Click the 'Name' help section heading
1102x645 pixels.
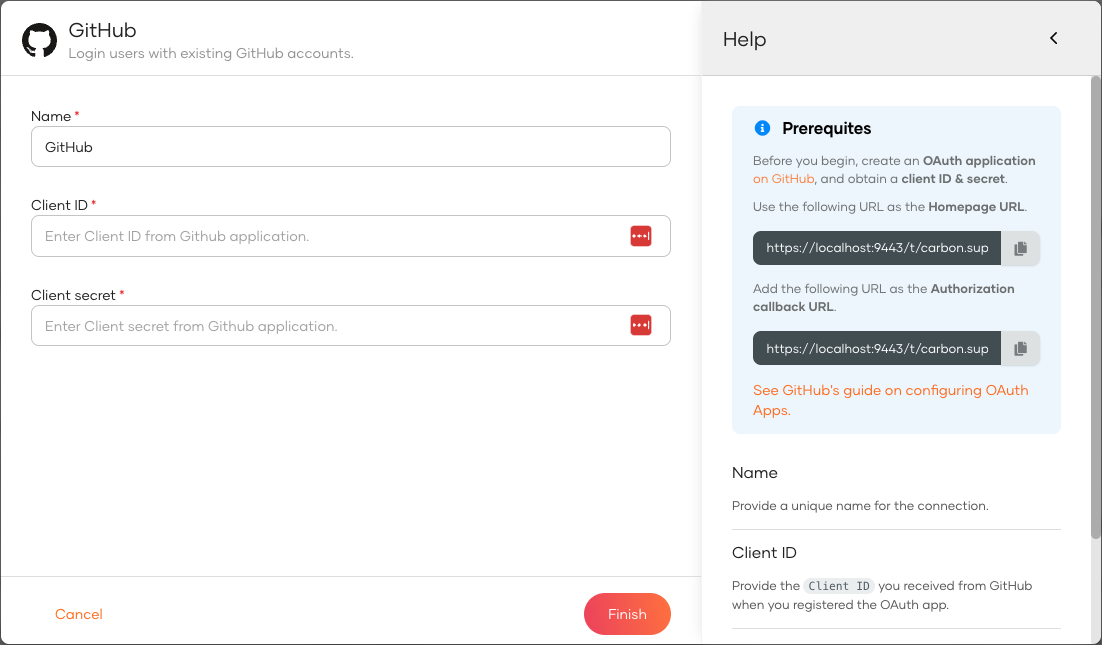754,473
